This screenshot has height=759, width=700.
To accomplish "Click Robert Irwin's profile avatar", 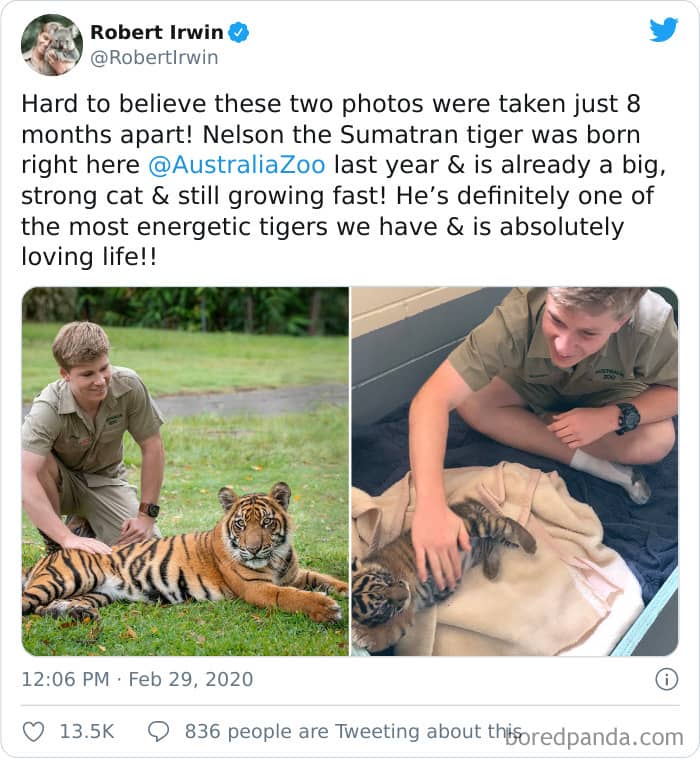I will pos(52,45).
